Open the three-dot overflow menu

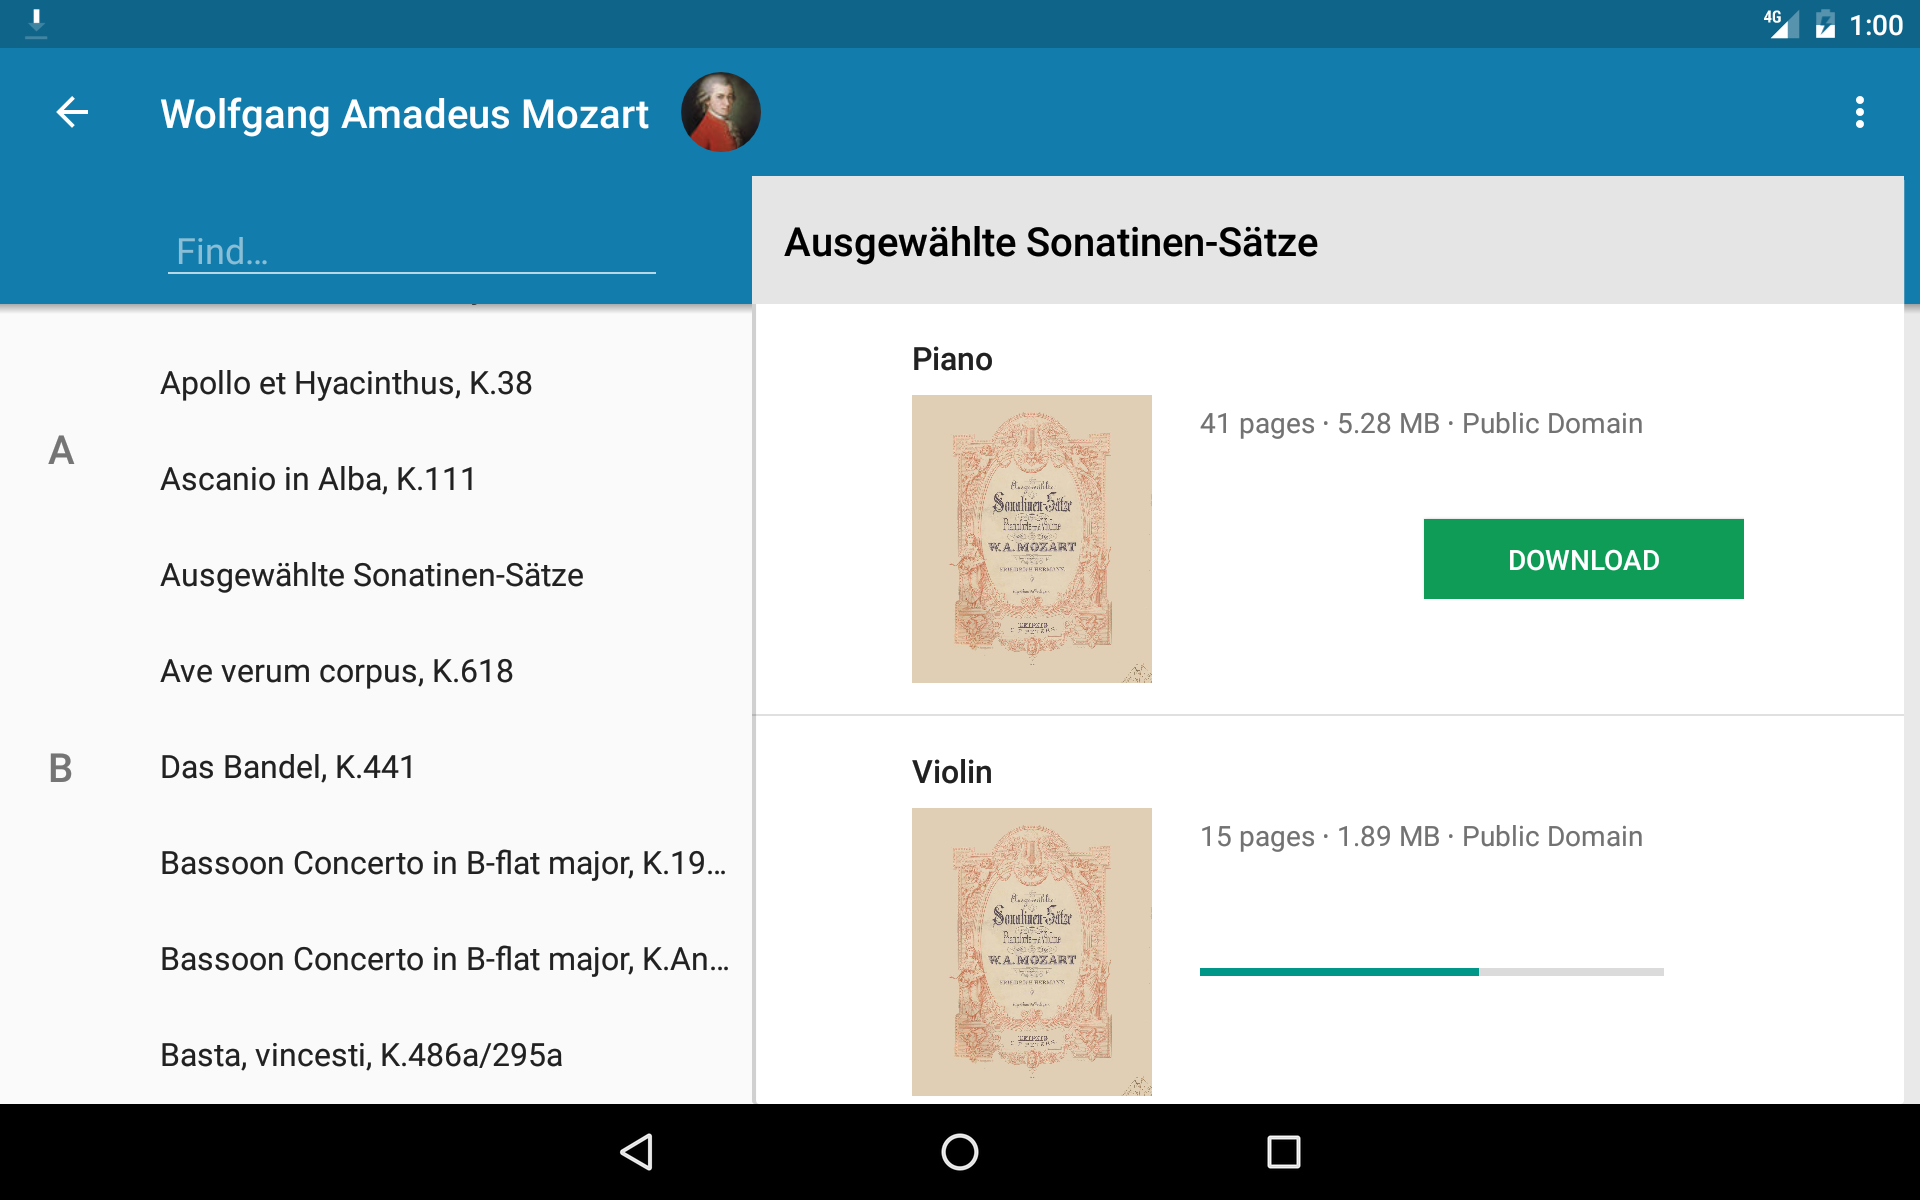point(1859,112)
